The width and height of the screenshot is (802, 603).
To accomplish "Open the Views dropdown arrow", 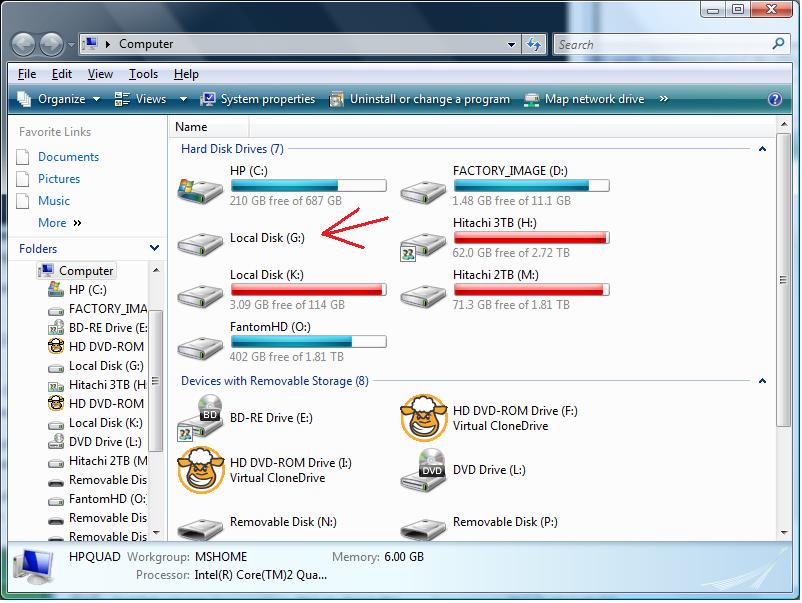I will (183, 99).
